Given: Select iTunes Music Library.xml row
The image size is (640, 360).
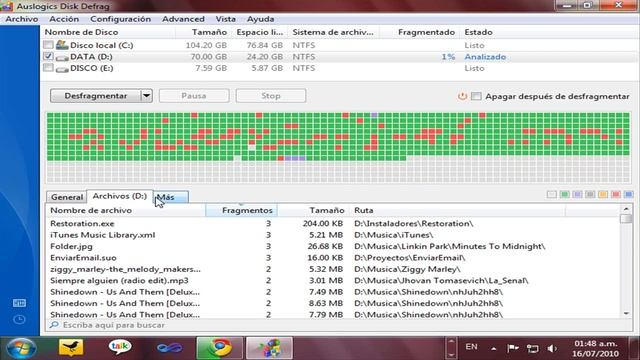Looking at the screenshot, I should point(333,235).
